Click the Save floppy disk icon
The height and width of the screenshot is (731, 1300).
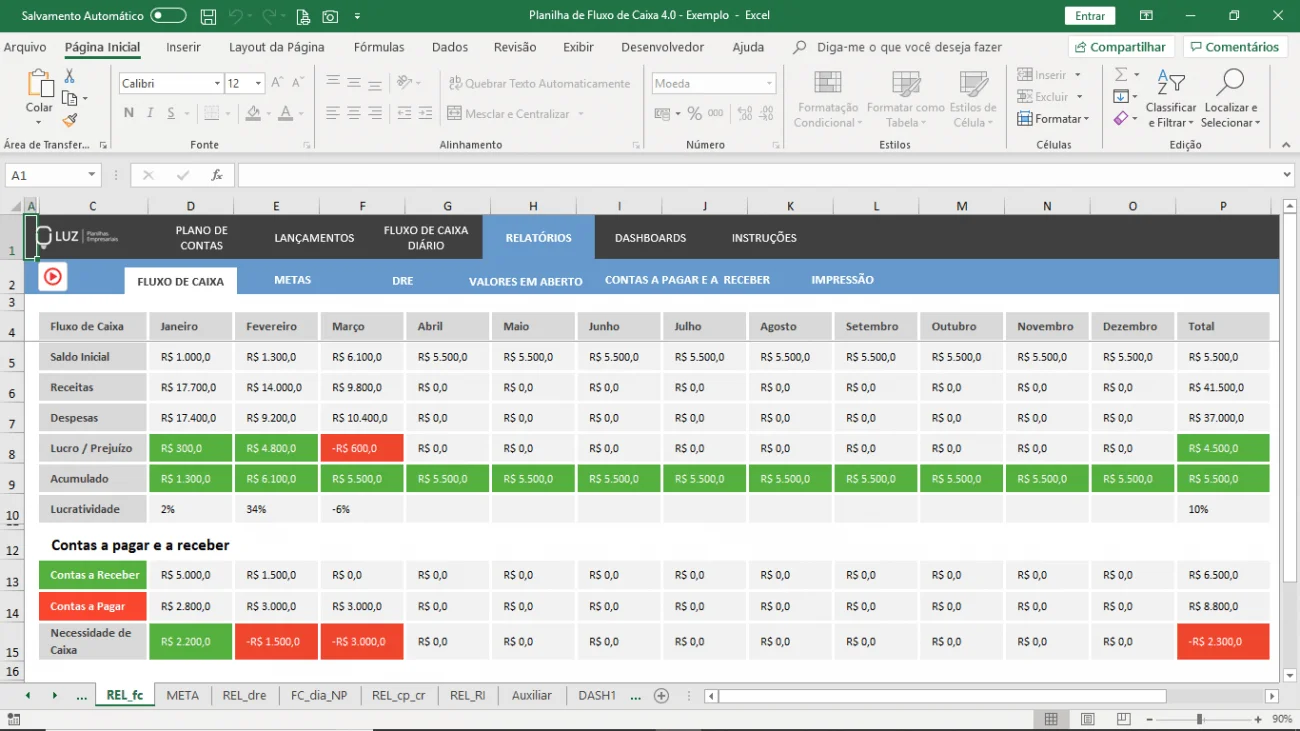(208, 16)
